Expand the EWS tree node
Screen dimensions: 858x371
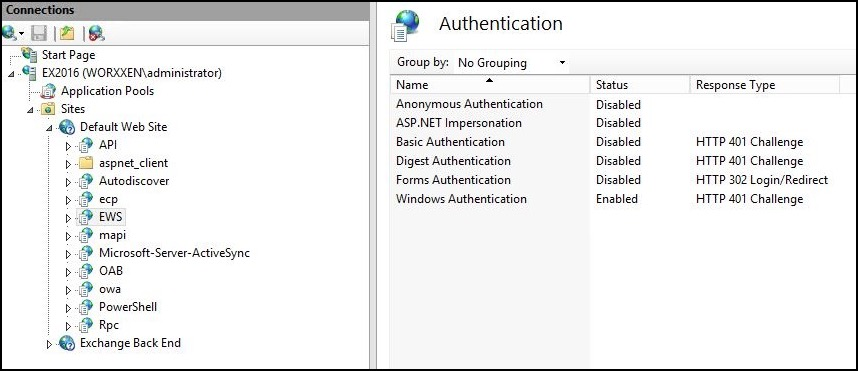click(x=68, y=218)
